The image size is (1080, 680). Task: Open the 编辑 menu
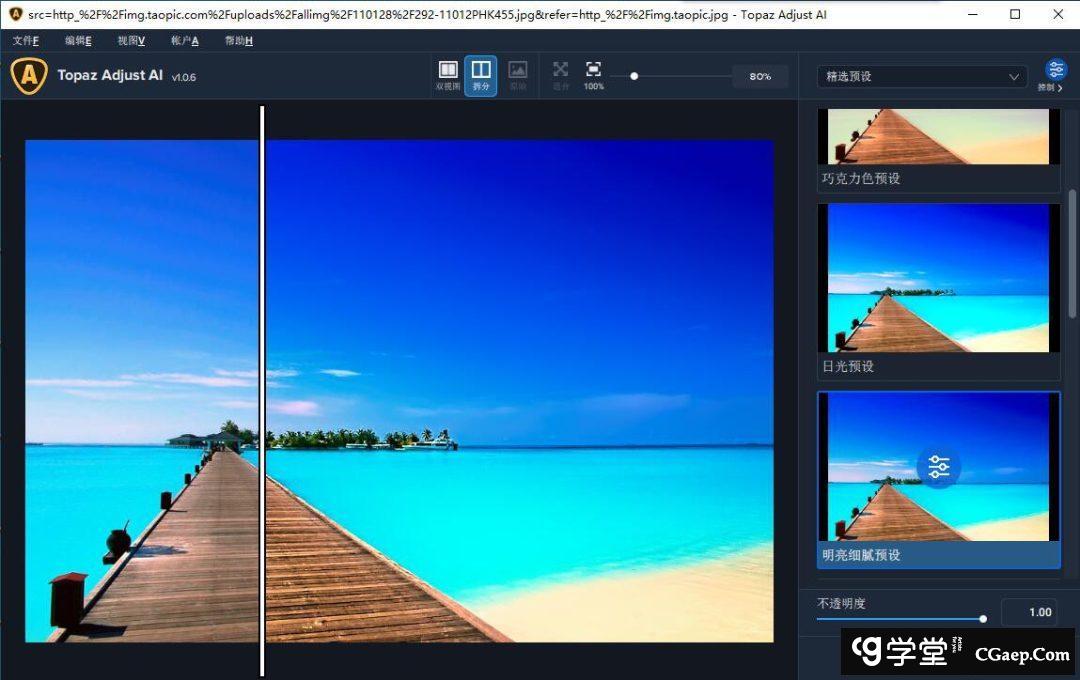[77, 41]
